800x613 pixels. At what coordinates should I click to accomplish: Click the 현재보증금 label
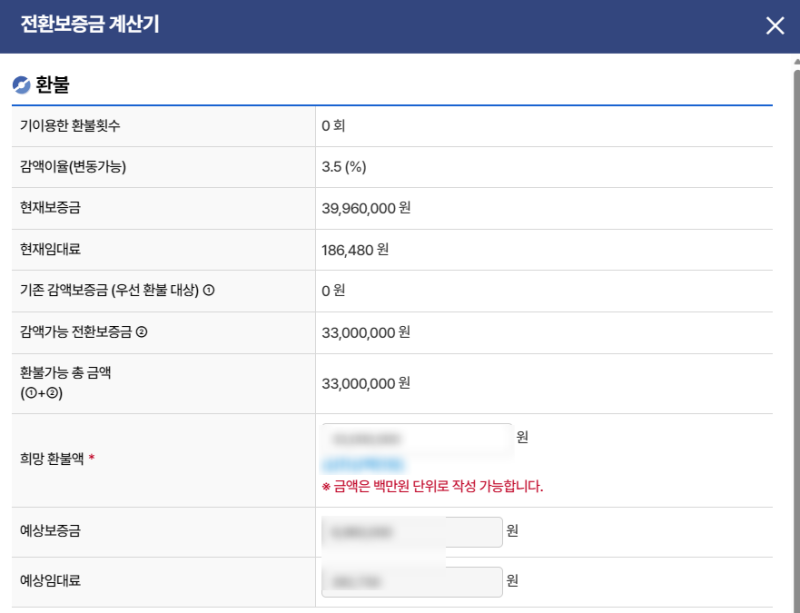tap(50, 207)
